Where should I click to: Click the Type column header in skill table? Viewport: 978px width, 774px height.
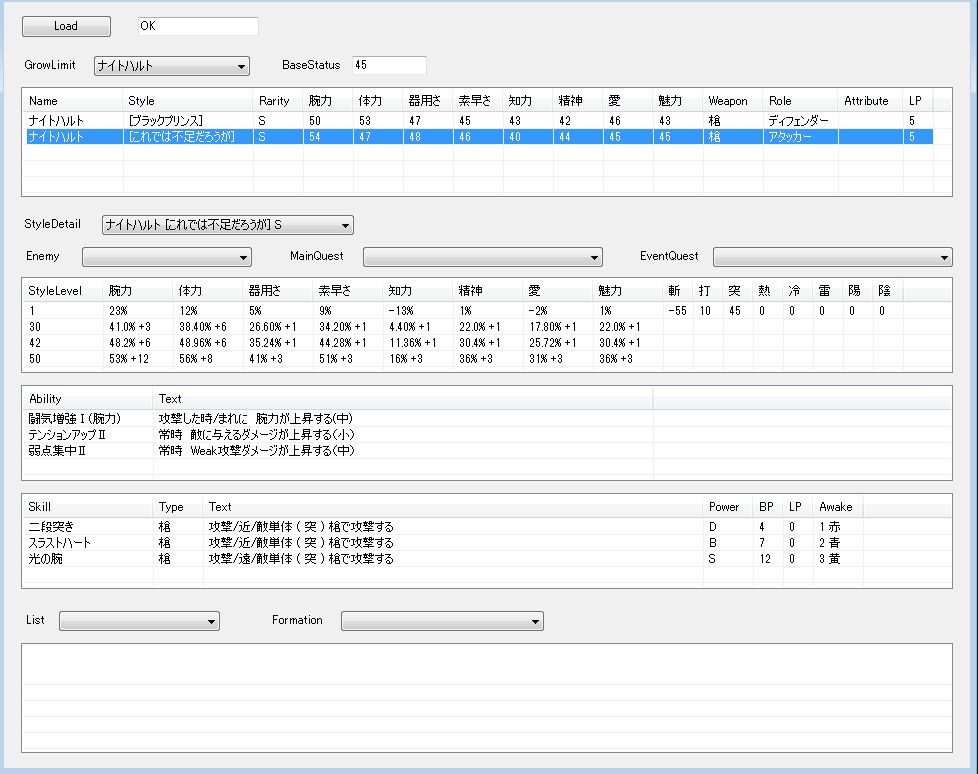[177, 506]
